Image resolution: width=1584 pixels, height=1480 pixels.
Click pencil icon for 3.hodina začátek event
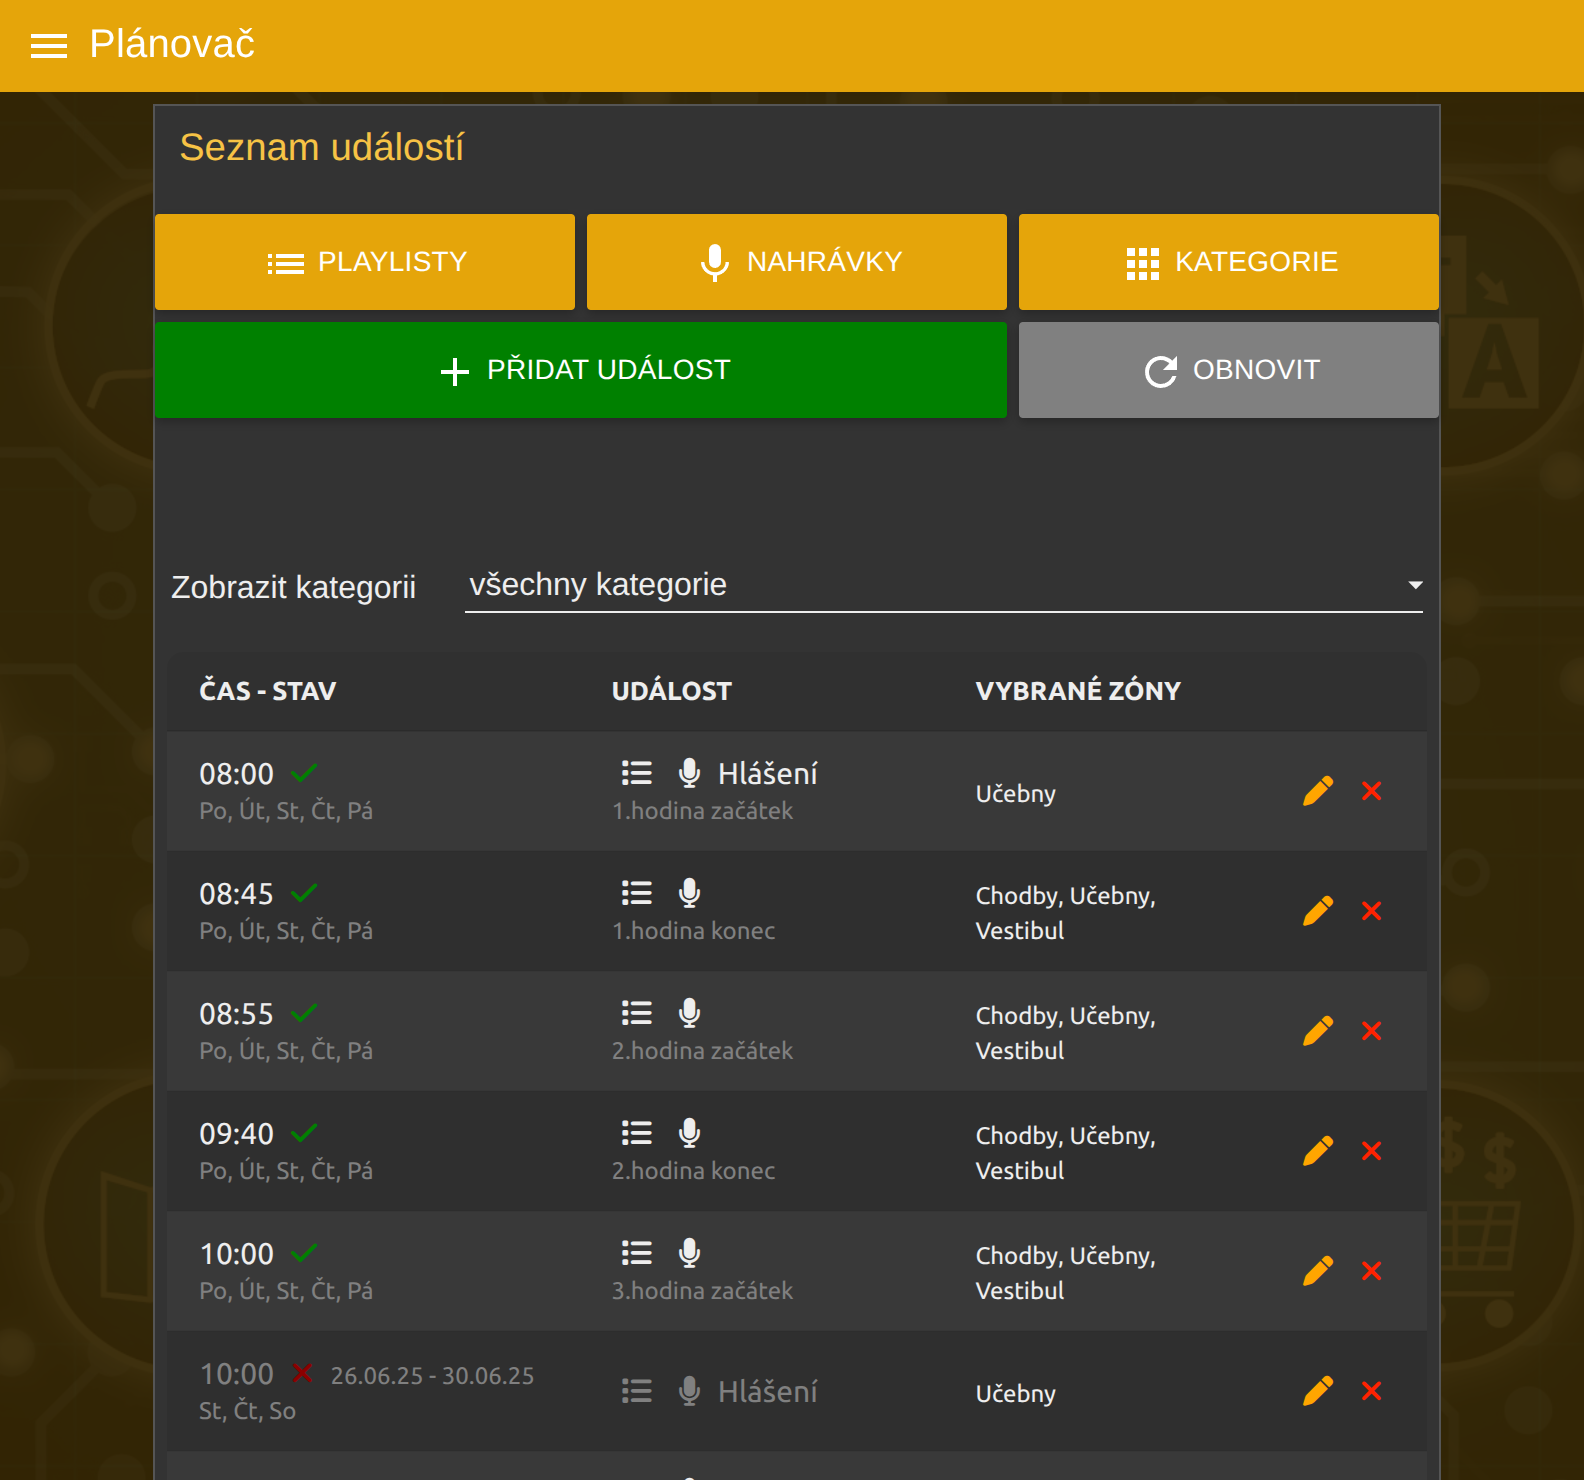click(1317, 1271)
